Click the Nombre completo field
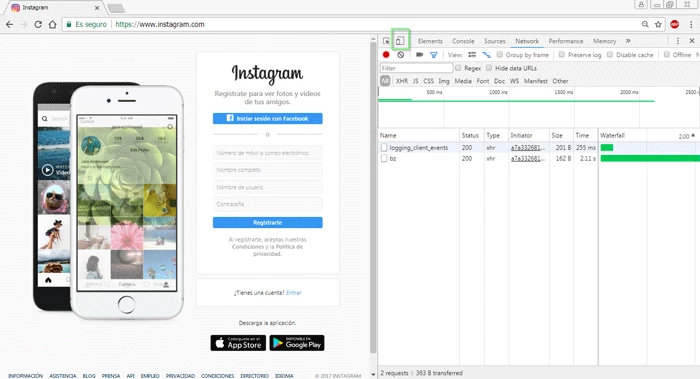The width and height of the screenshot is (700, 379). coord(267,170)
